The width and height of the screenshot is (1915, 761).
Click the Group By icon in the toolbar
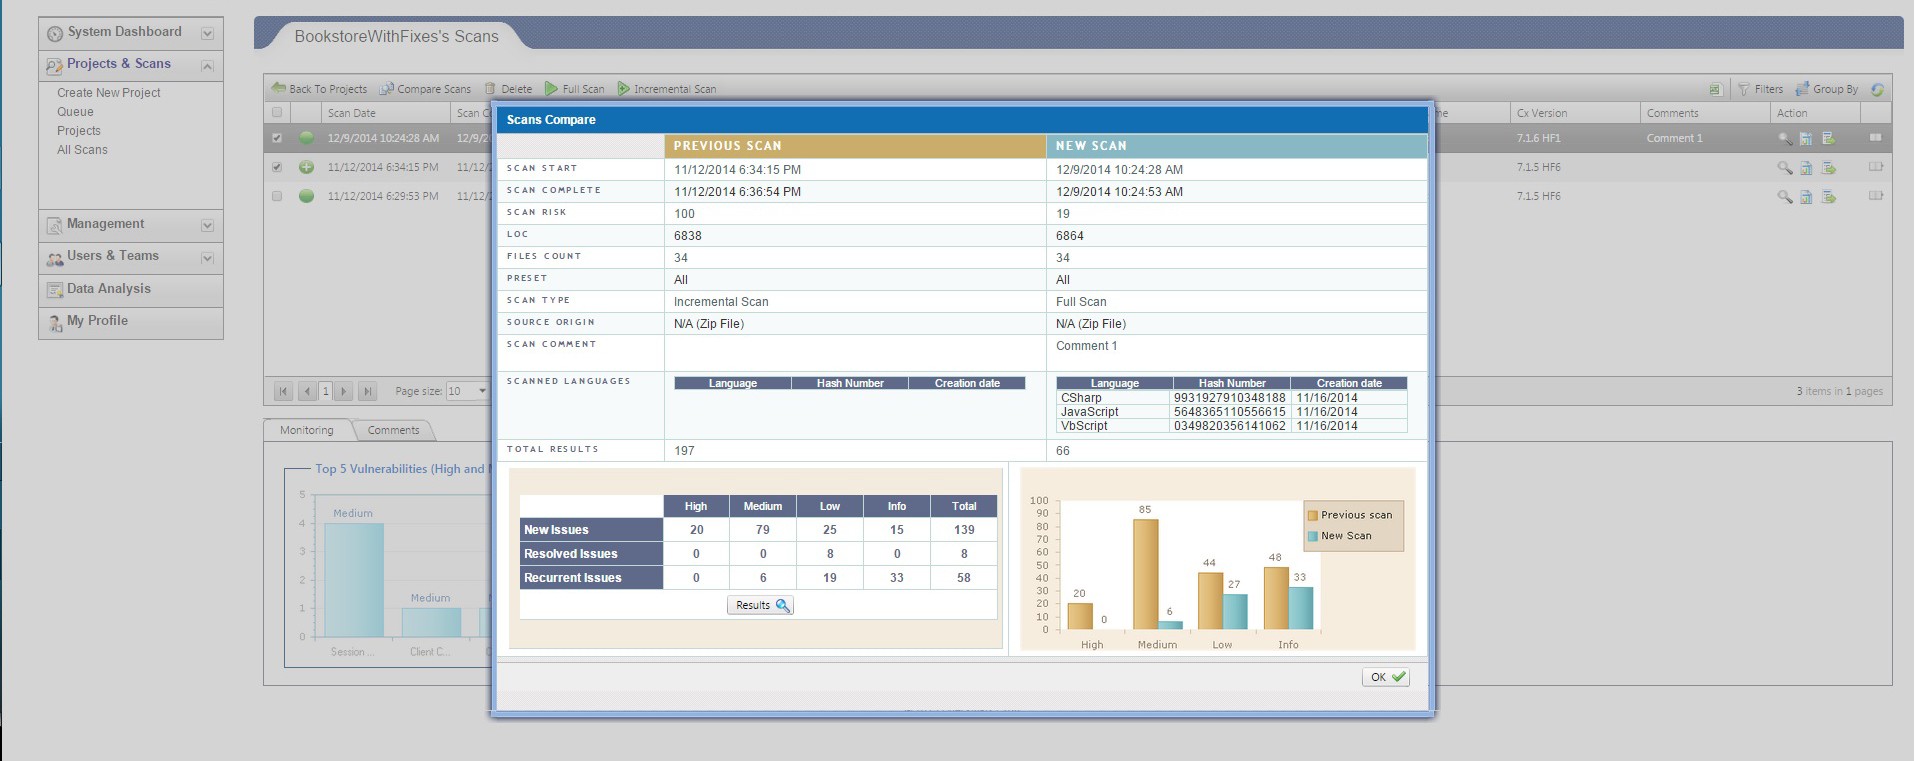(x=1802, y=89)
